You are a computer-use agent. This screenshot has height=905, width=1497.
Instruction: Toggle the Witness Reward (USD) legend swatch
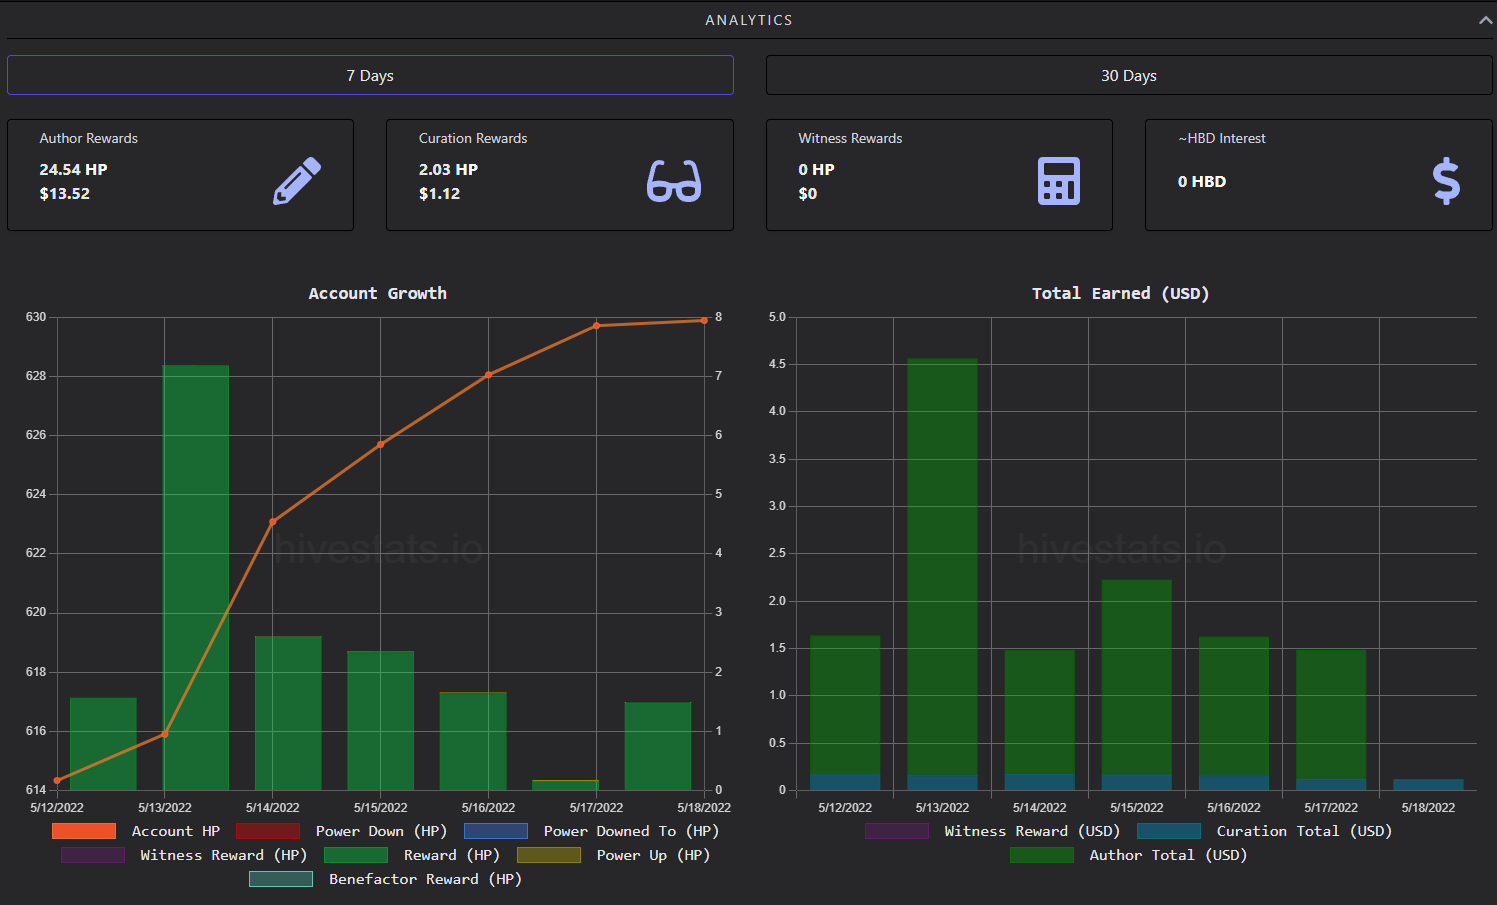click(897, 831)
